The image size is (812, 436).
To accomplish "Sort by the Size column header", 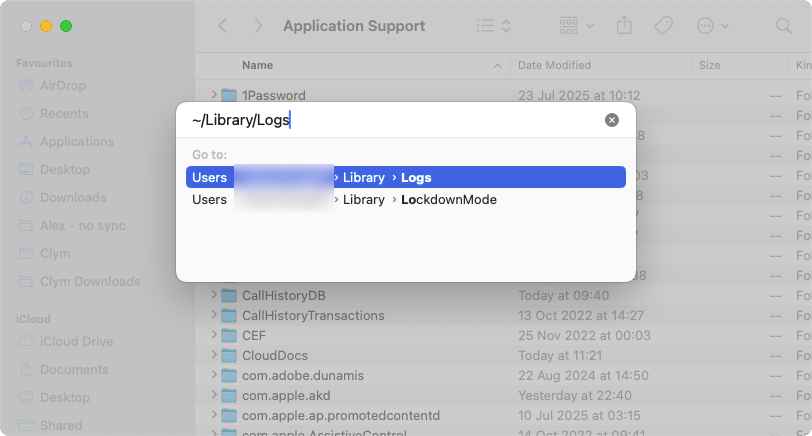I will 709,65.
